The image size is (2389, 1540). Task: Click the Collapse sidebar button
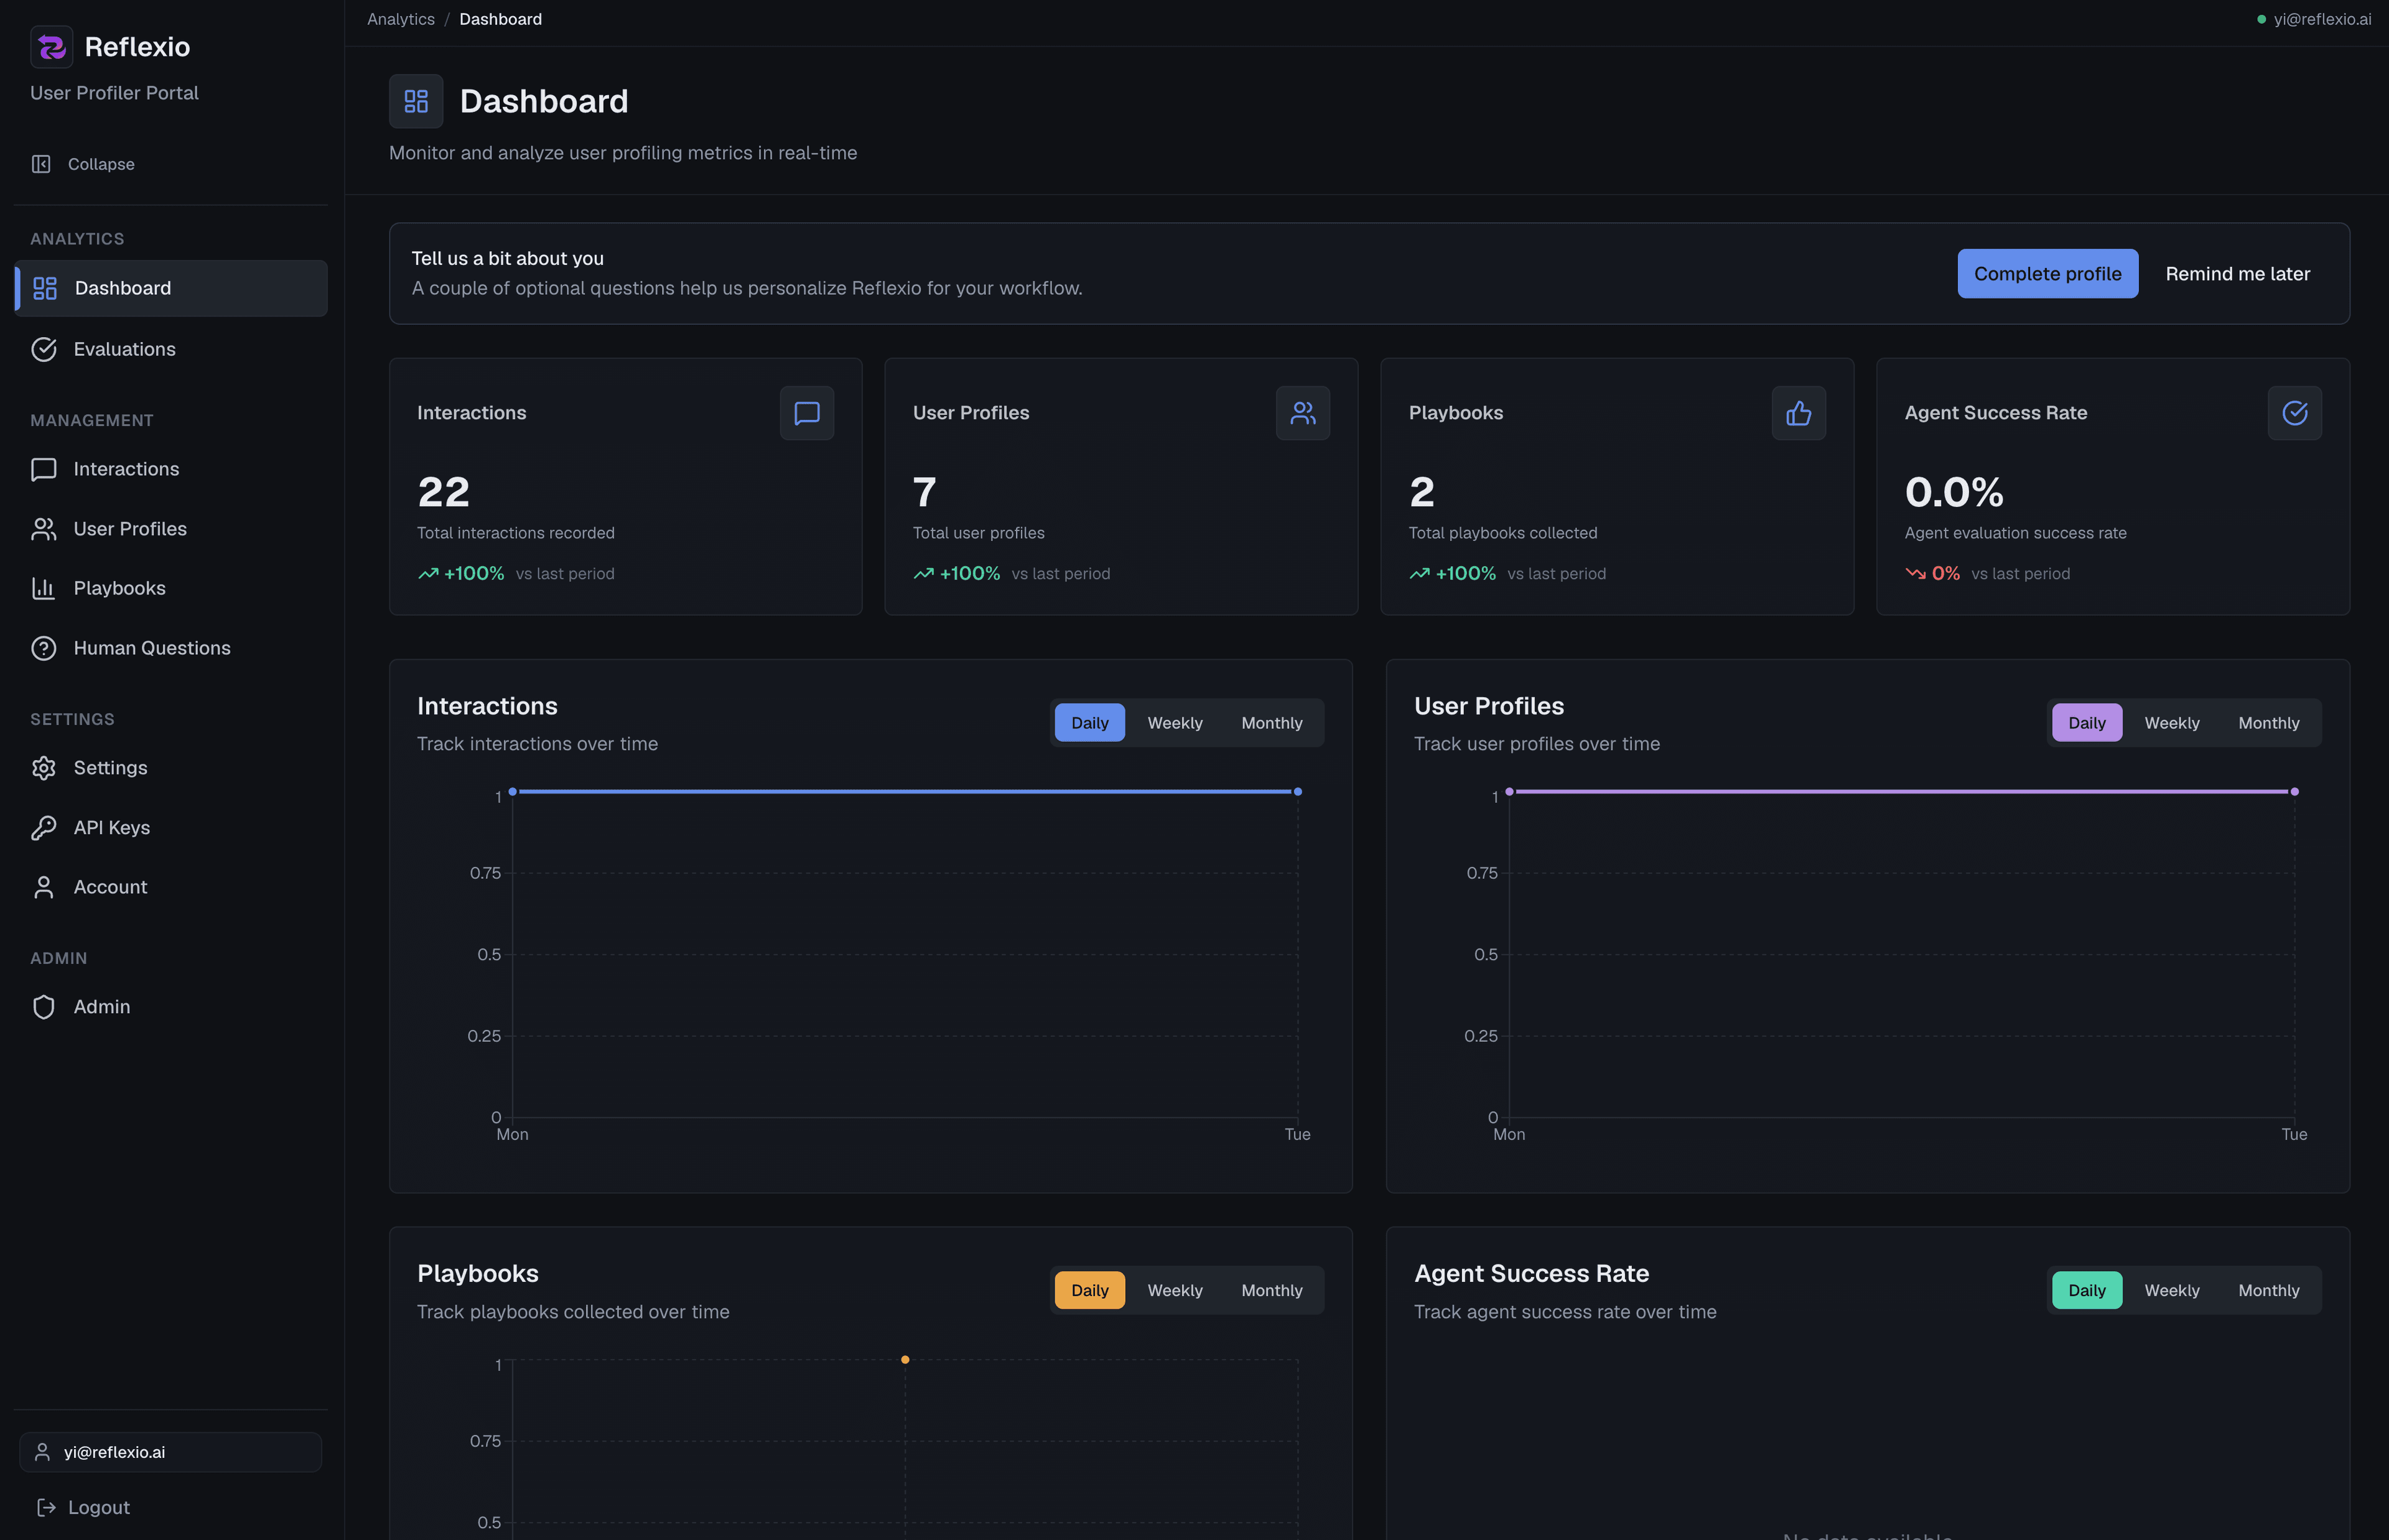point(83,164)
